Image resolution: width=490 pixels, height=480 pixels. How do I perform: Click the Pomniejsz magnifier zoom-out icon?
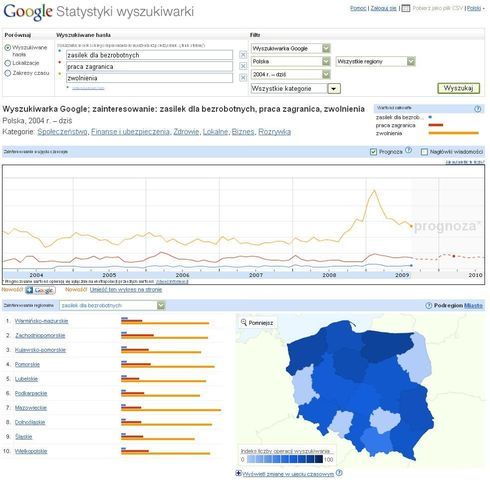[244, 322]
